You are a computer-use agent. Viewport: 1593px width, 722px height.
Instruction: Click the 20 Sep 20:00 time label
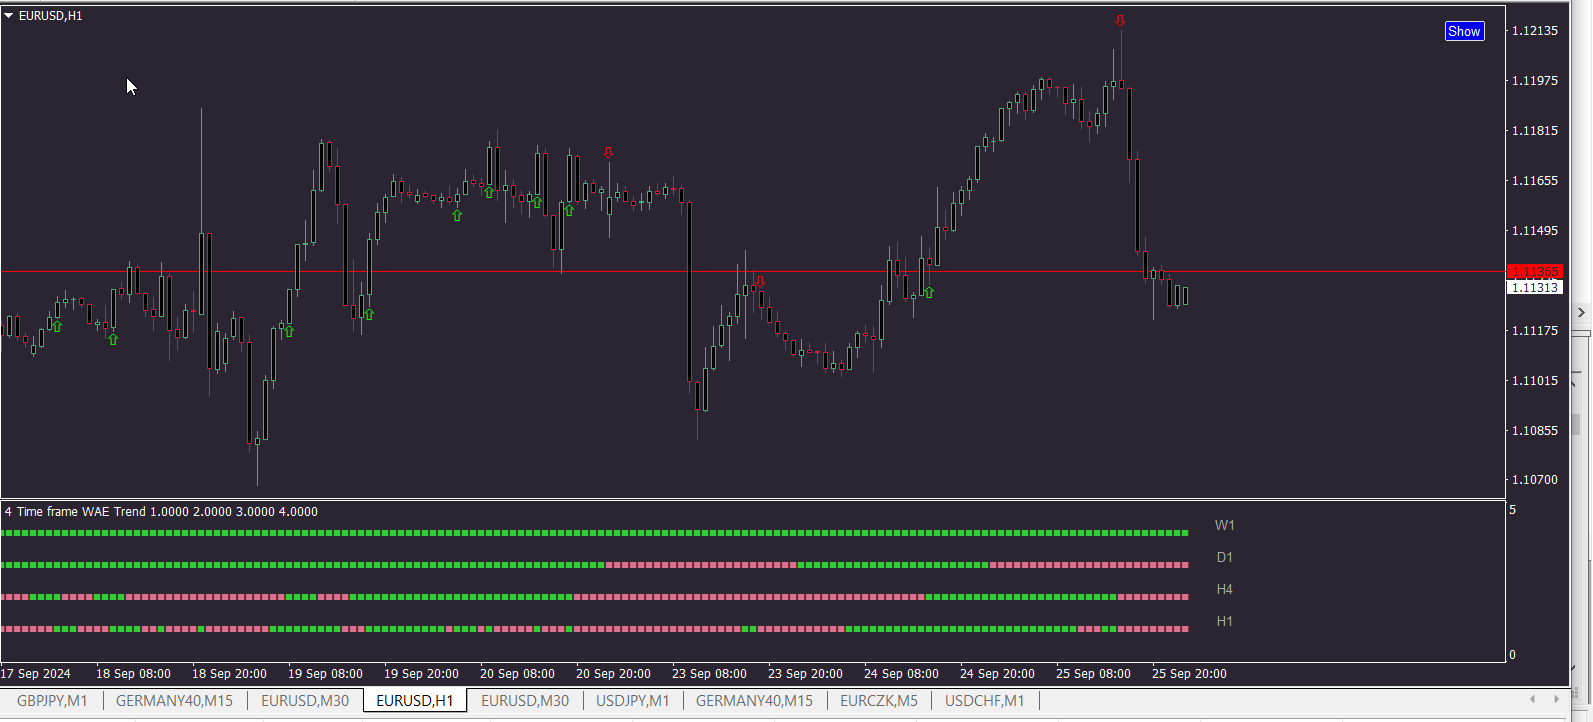613,674
